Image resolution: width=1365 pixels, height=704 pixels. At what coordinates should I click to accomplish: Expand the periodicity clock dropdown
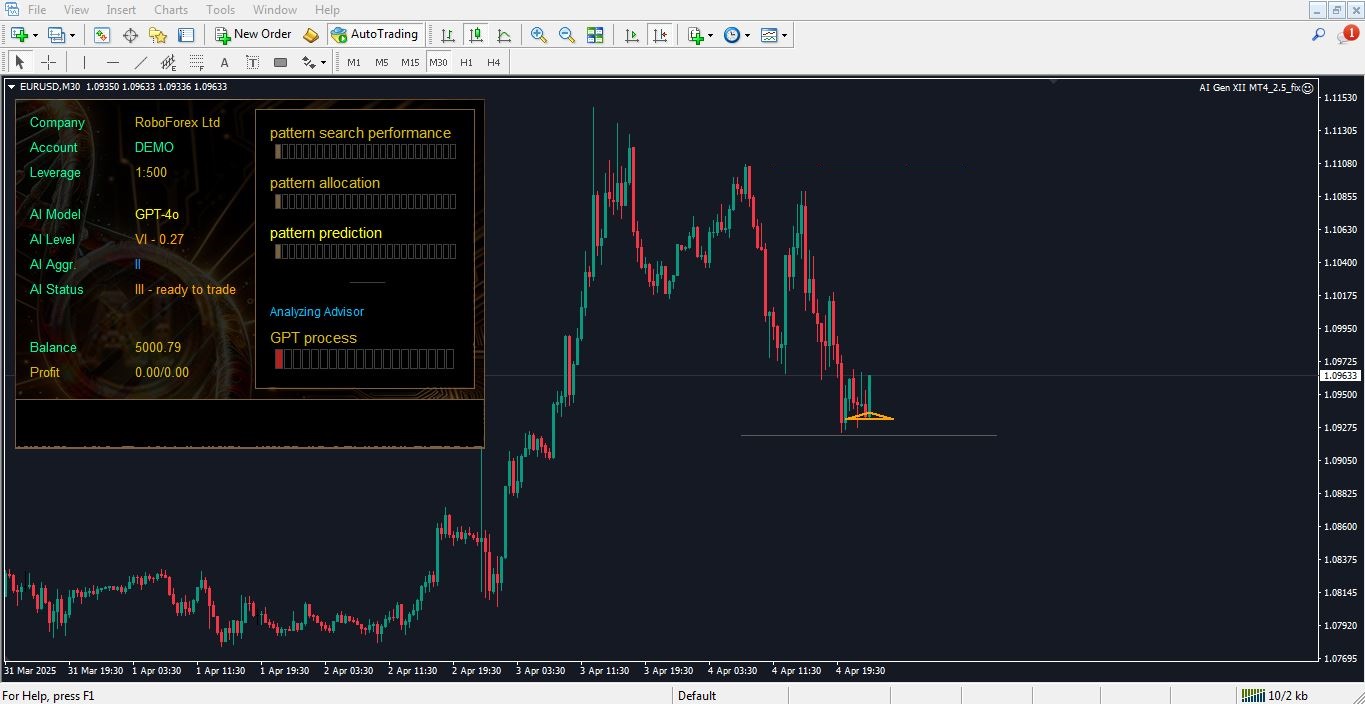748,35
